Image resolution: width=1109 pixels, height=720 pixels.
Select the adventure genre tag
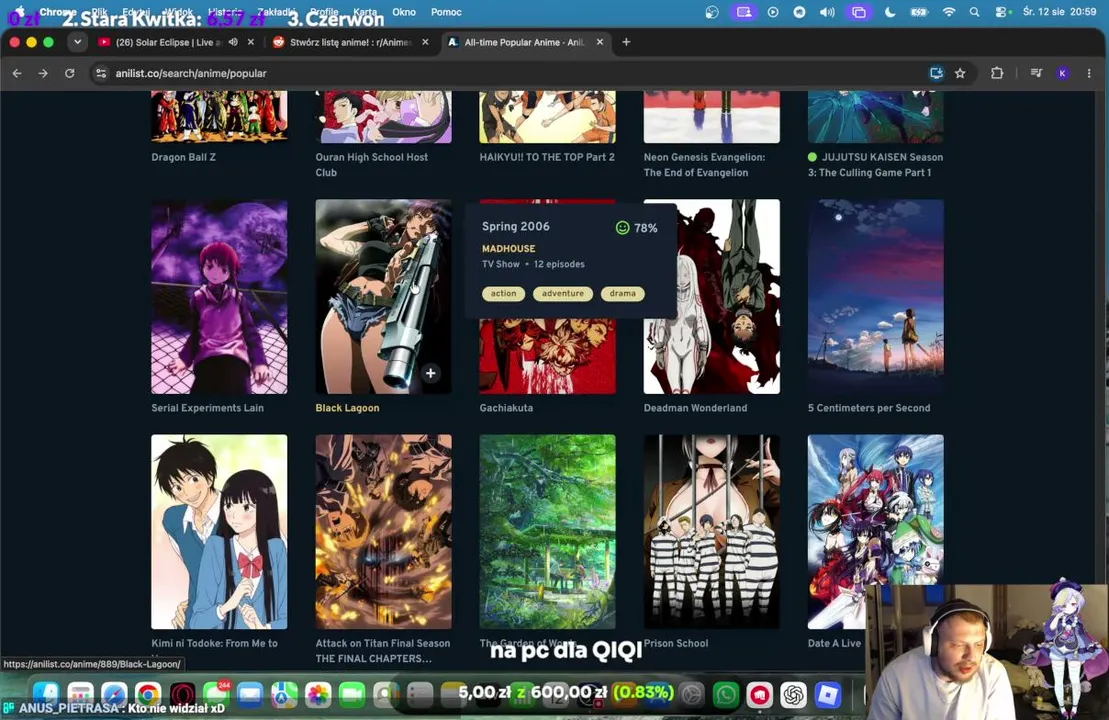pyautogui.click(x=563, y=293)
